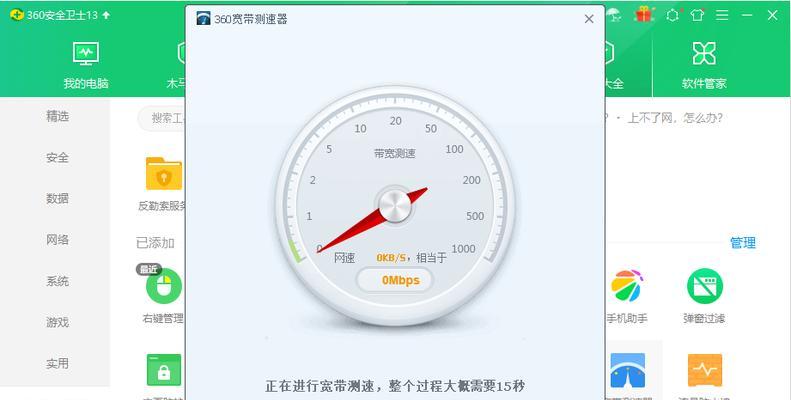The width and height of the screenshot is (791, 400).
Task: Click the 带宽测速 label on the gauge
Action: pyautogui.click(x=394, y=153)
